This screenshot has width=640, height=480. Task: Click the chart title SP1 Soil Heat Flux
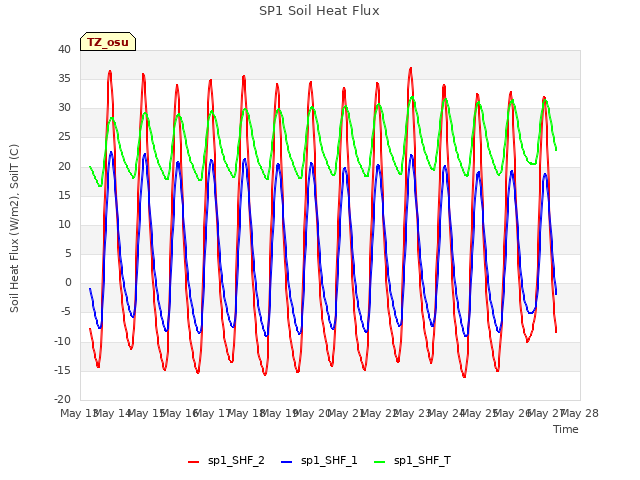pos(319,11)
